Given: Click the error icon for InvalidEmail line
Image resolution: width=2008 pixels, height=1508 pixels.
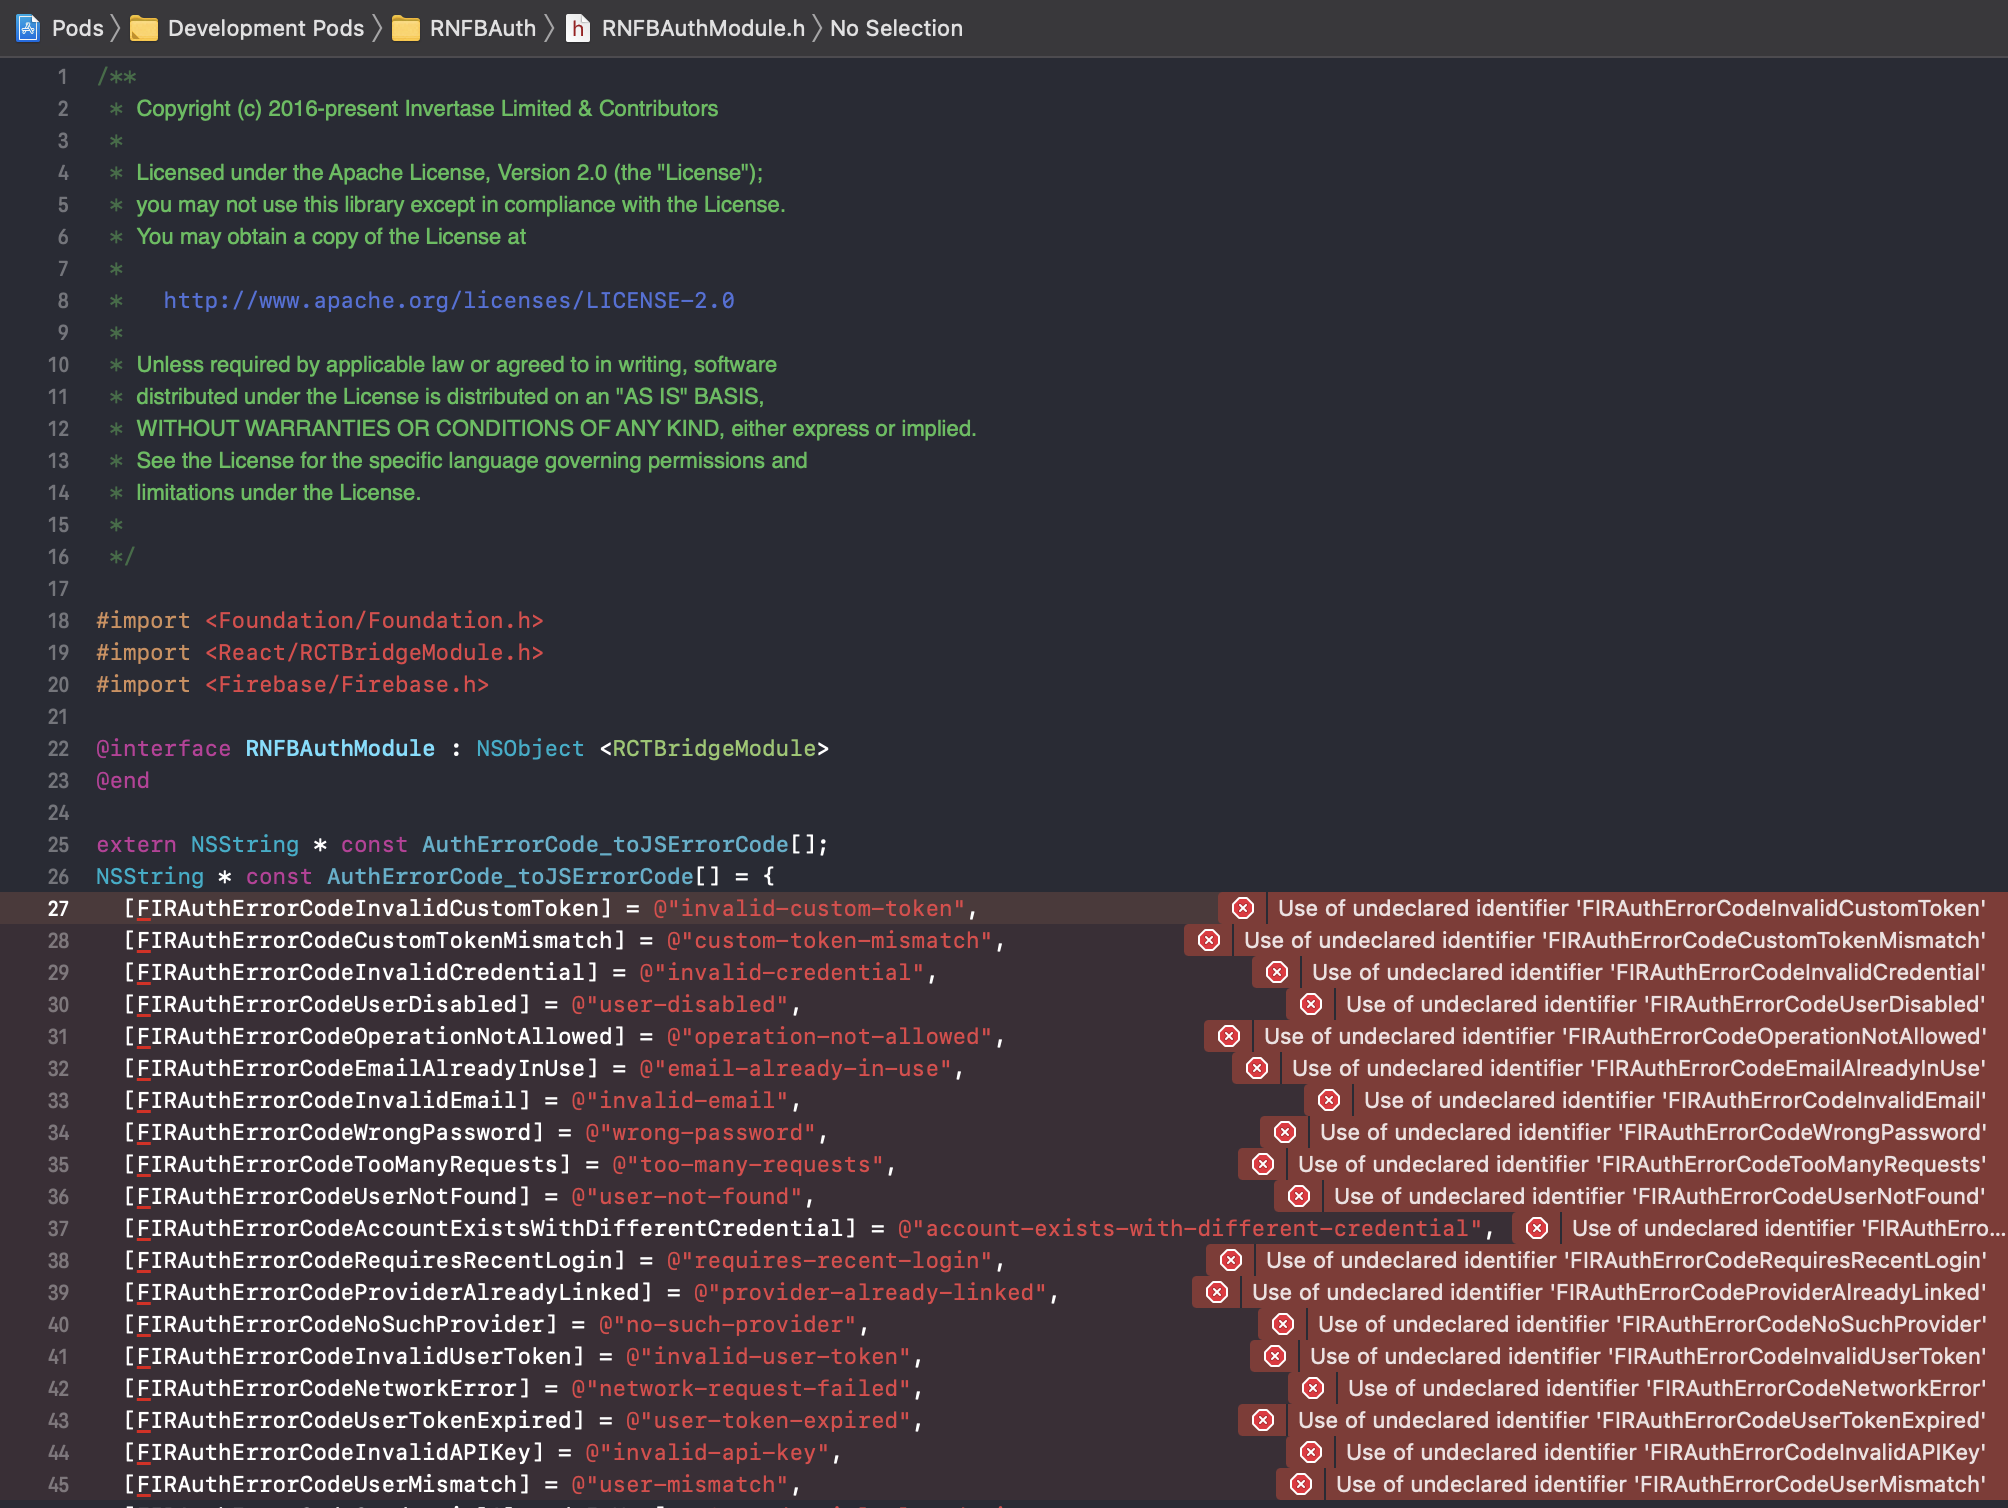Looking at the screenshot, I should (1329, 1100).
